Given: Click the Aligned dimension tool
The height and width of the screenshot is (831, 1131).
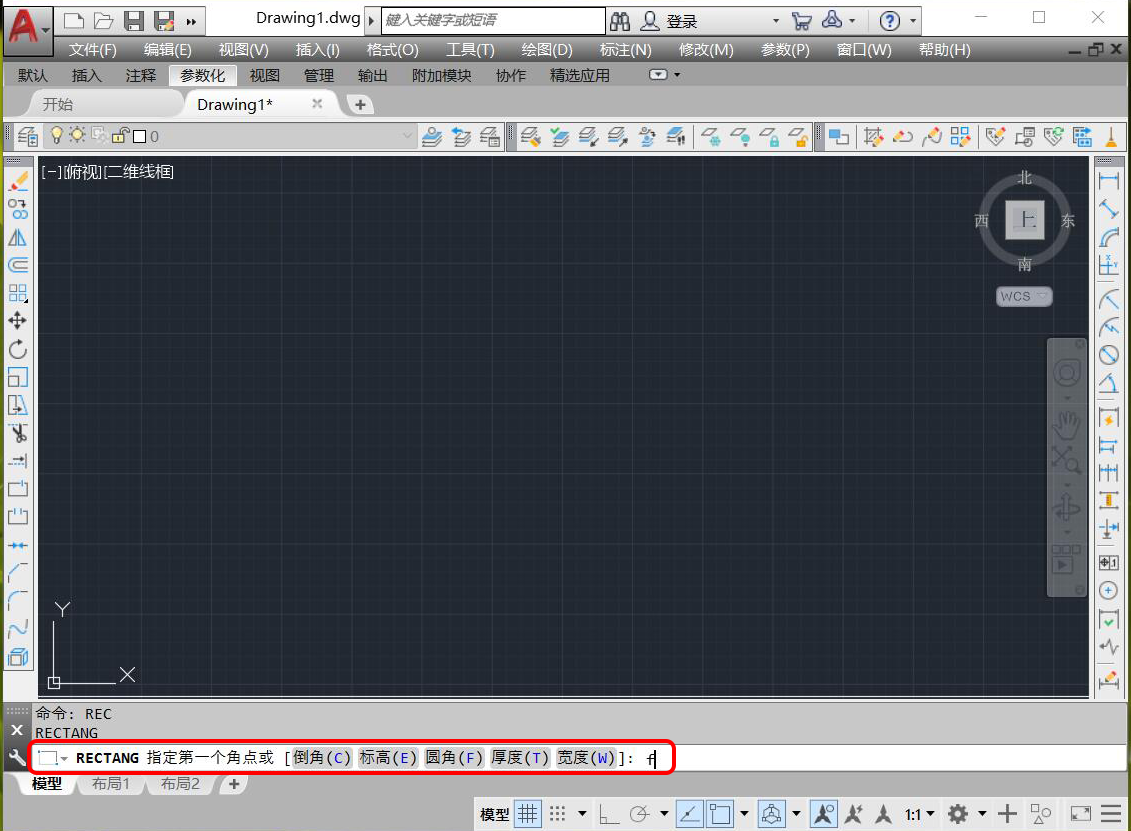Looking at the screenshot, I should (x=1109, y=209).
